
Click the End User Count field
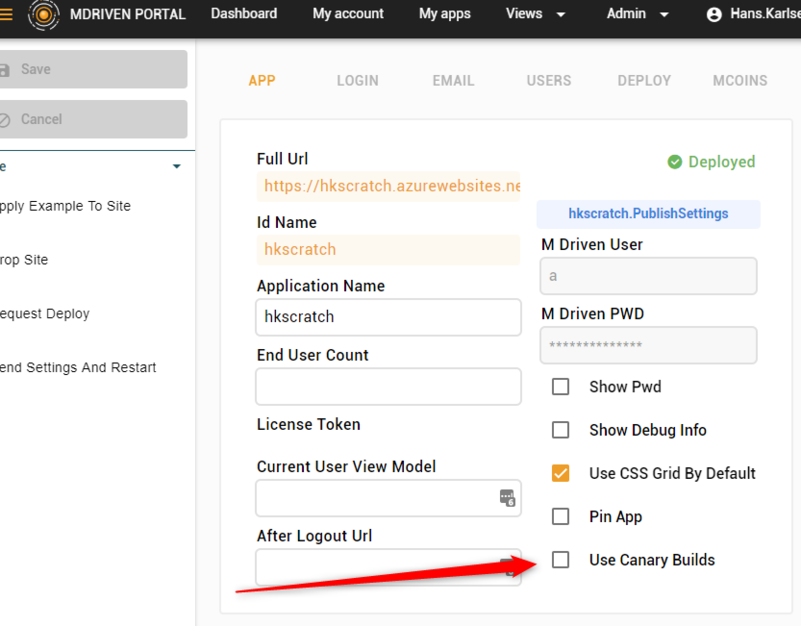(388, 386)
